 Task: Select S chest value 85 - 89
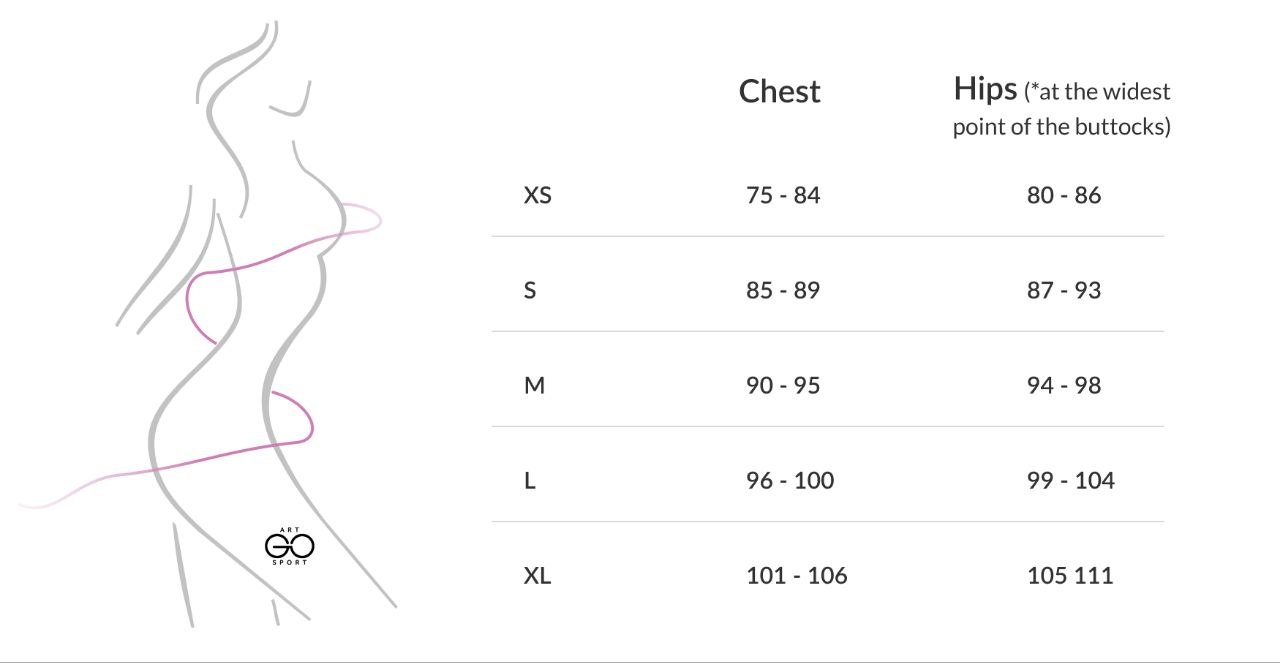point(783,290)
